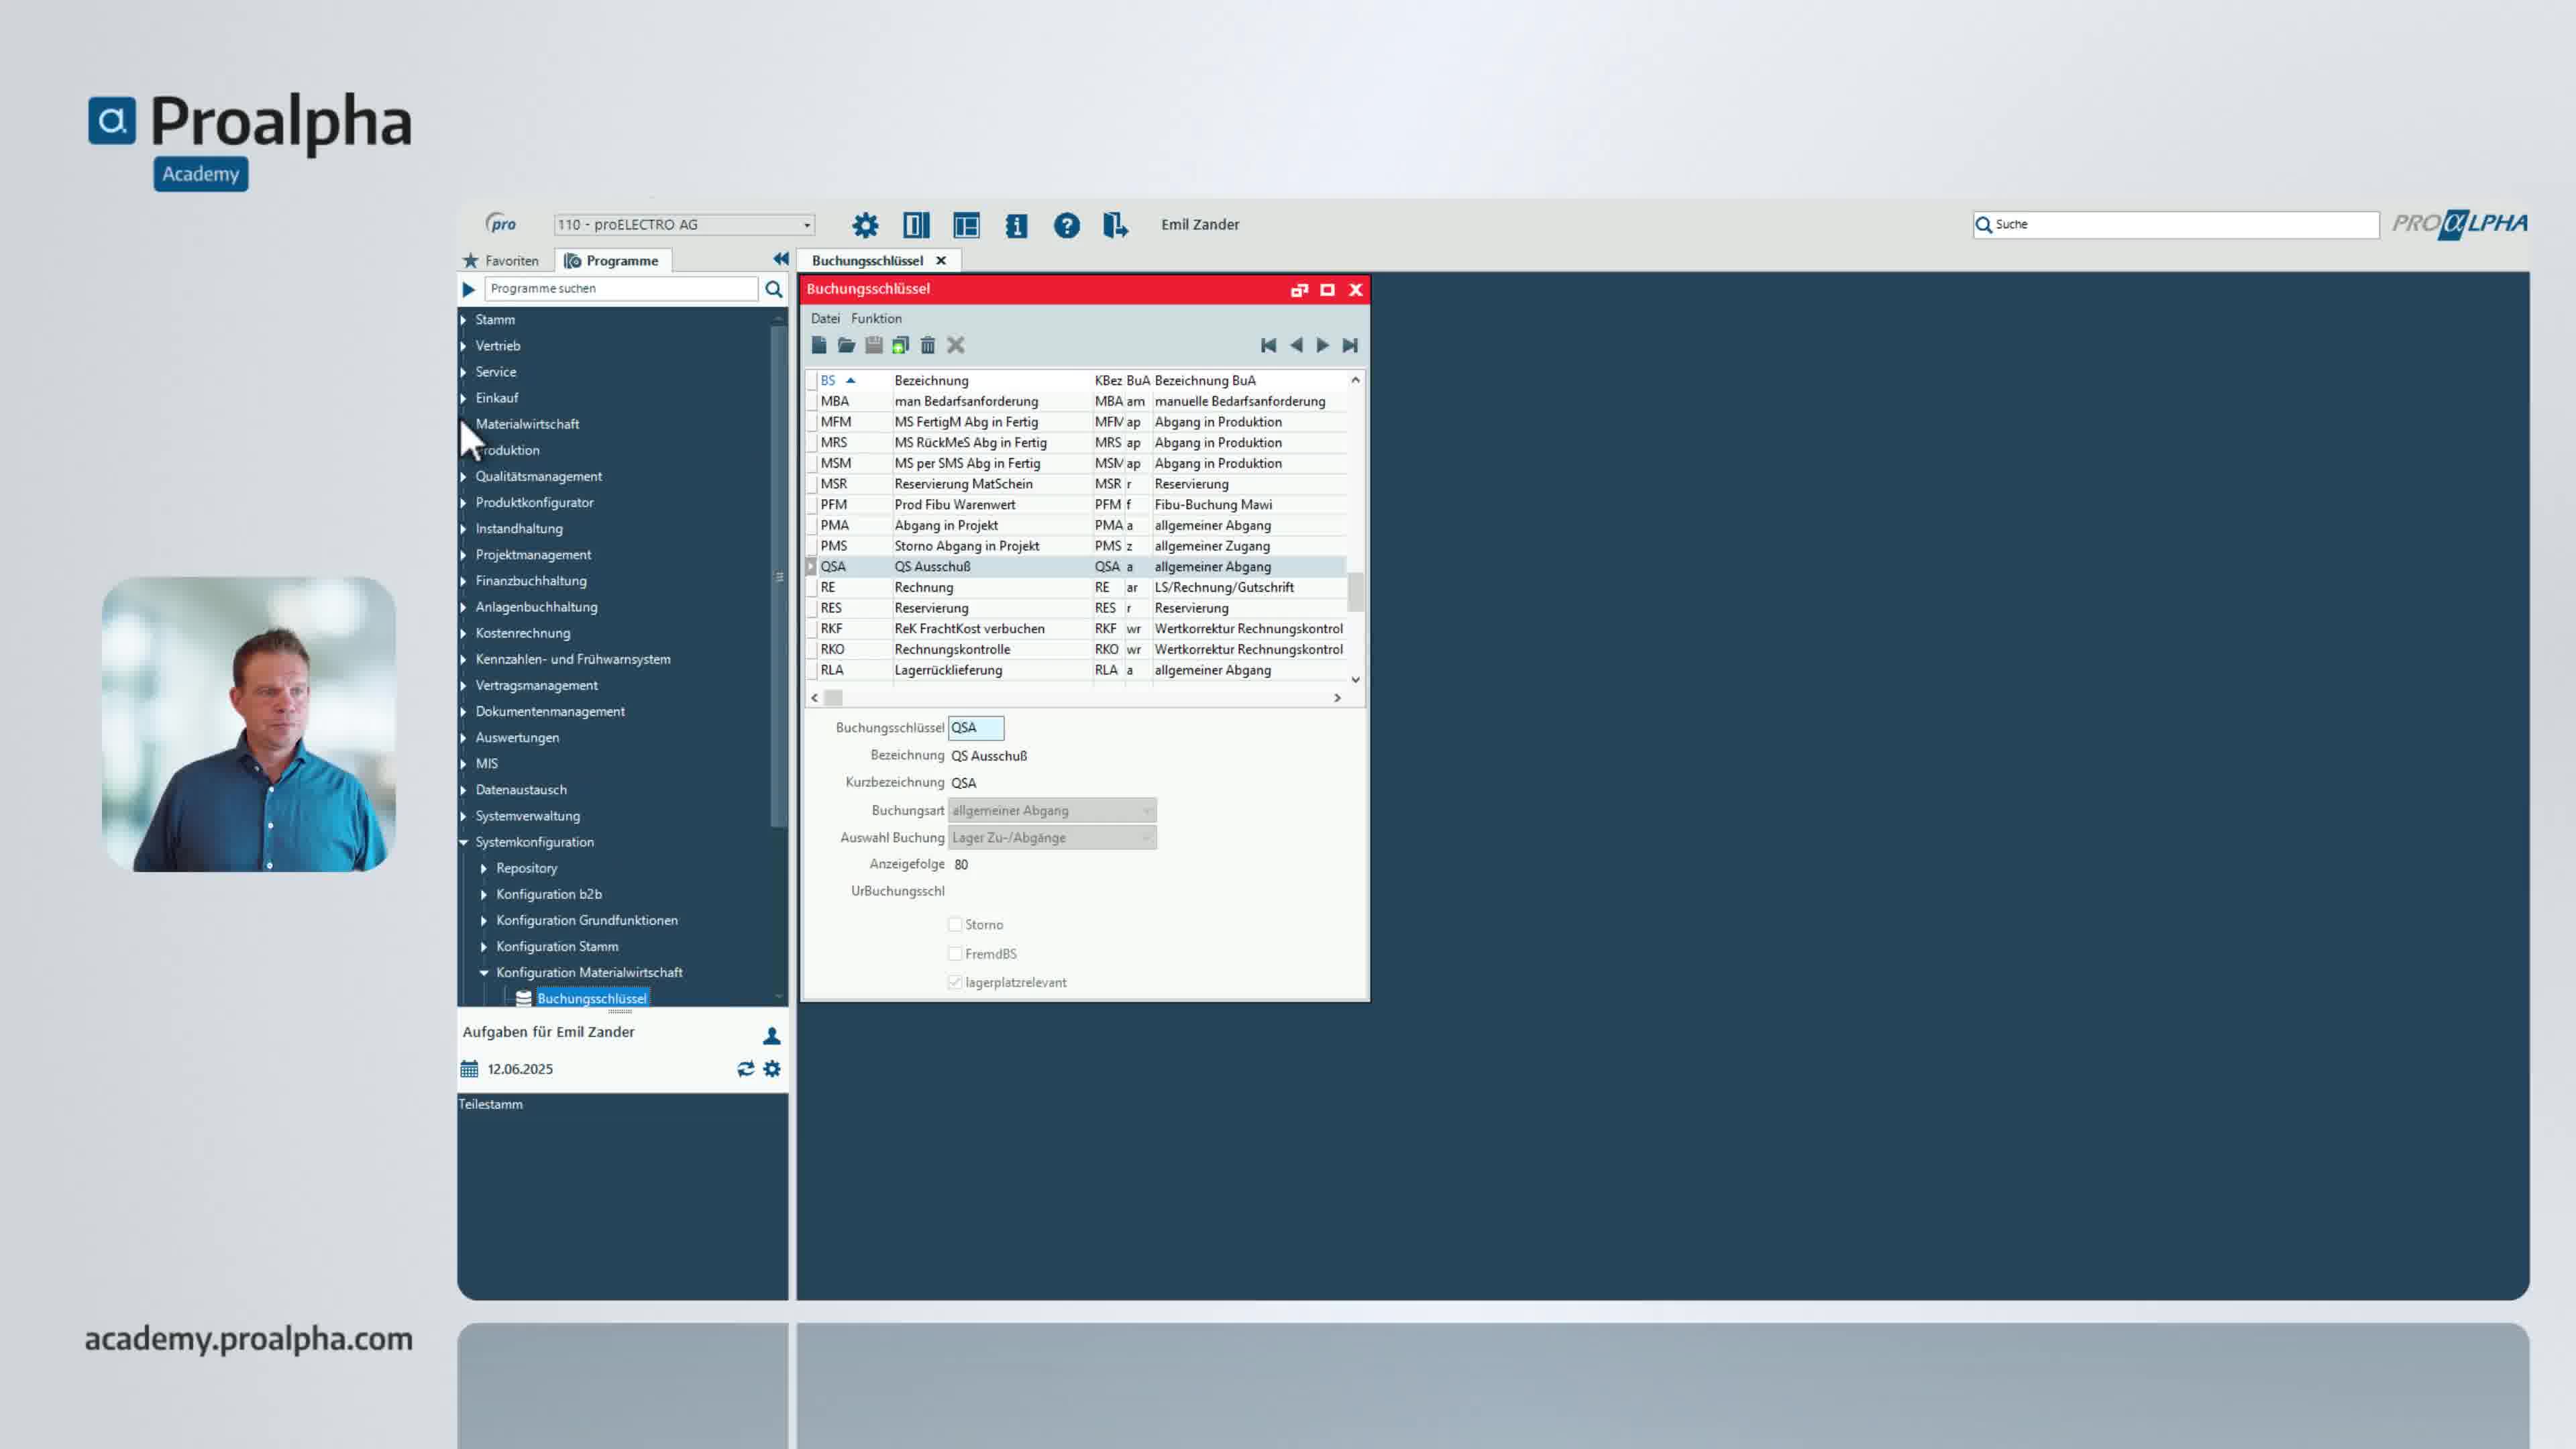Click the settings gear icon in top toolbar
This screenshot has height=1449, width=2576.
point(865,225)
